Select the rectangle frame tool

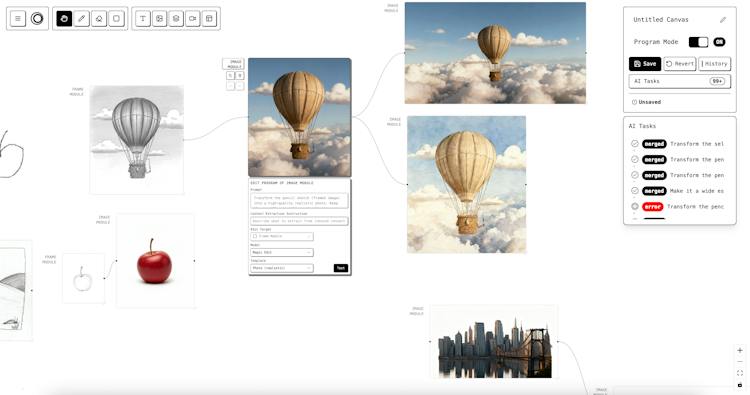click(116, 19)
